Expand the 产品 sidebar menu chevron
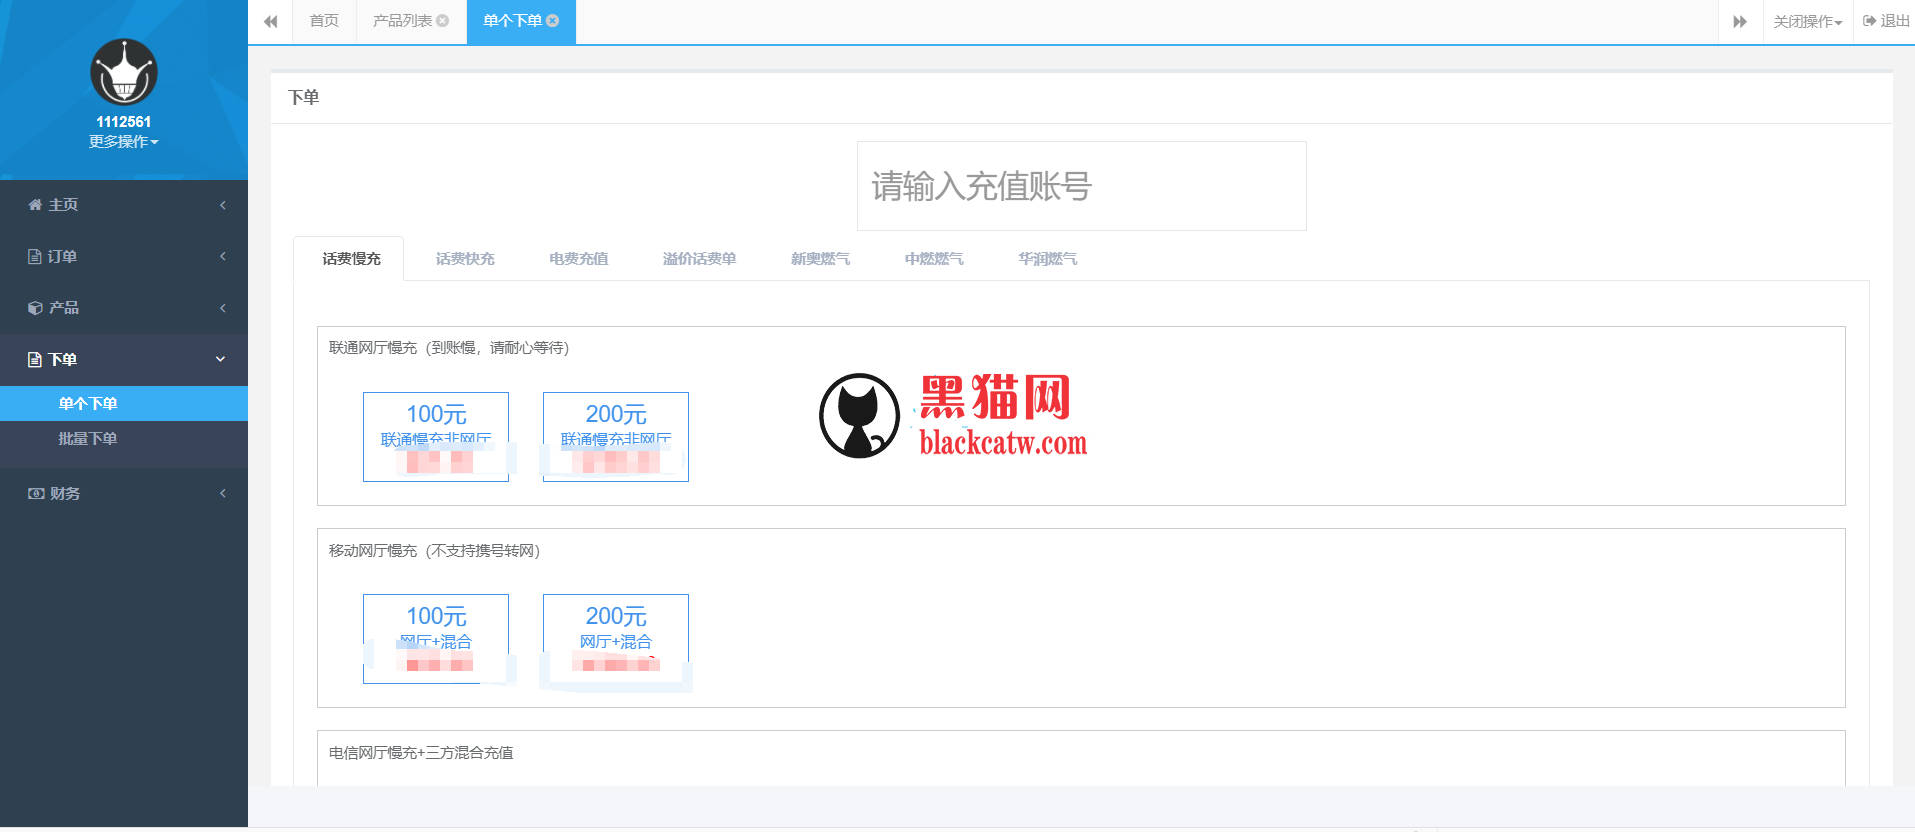The height and width of the screenshot is (832, 1915). coord(223,308)
